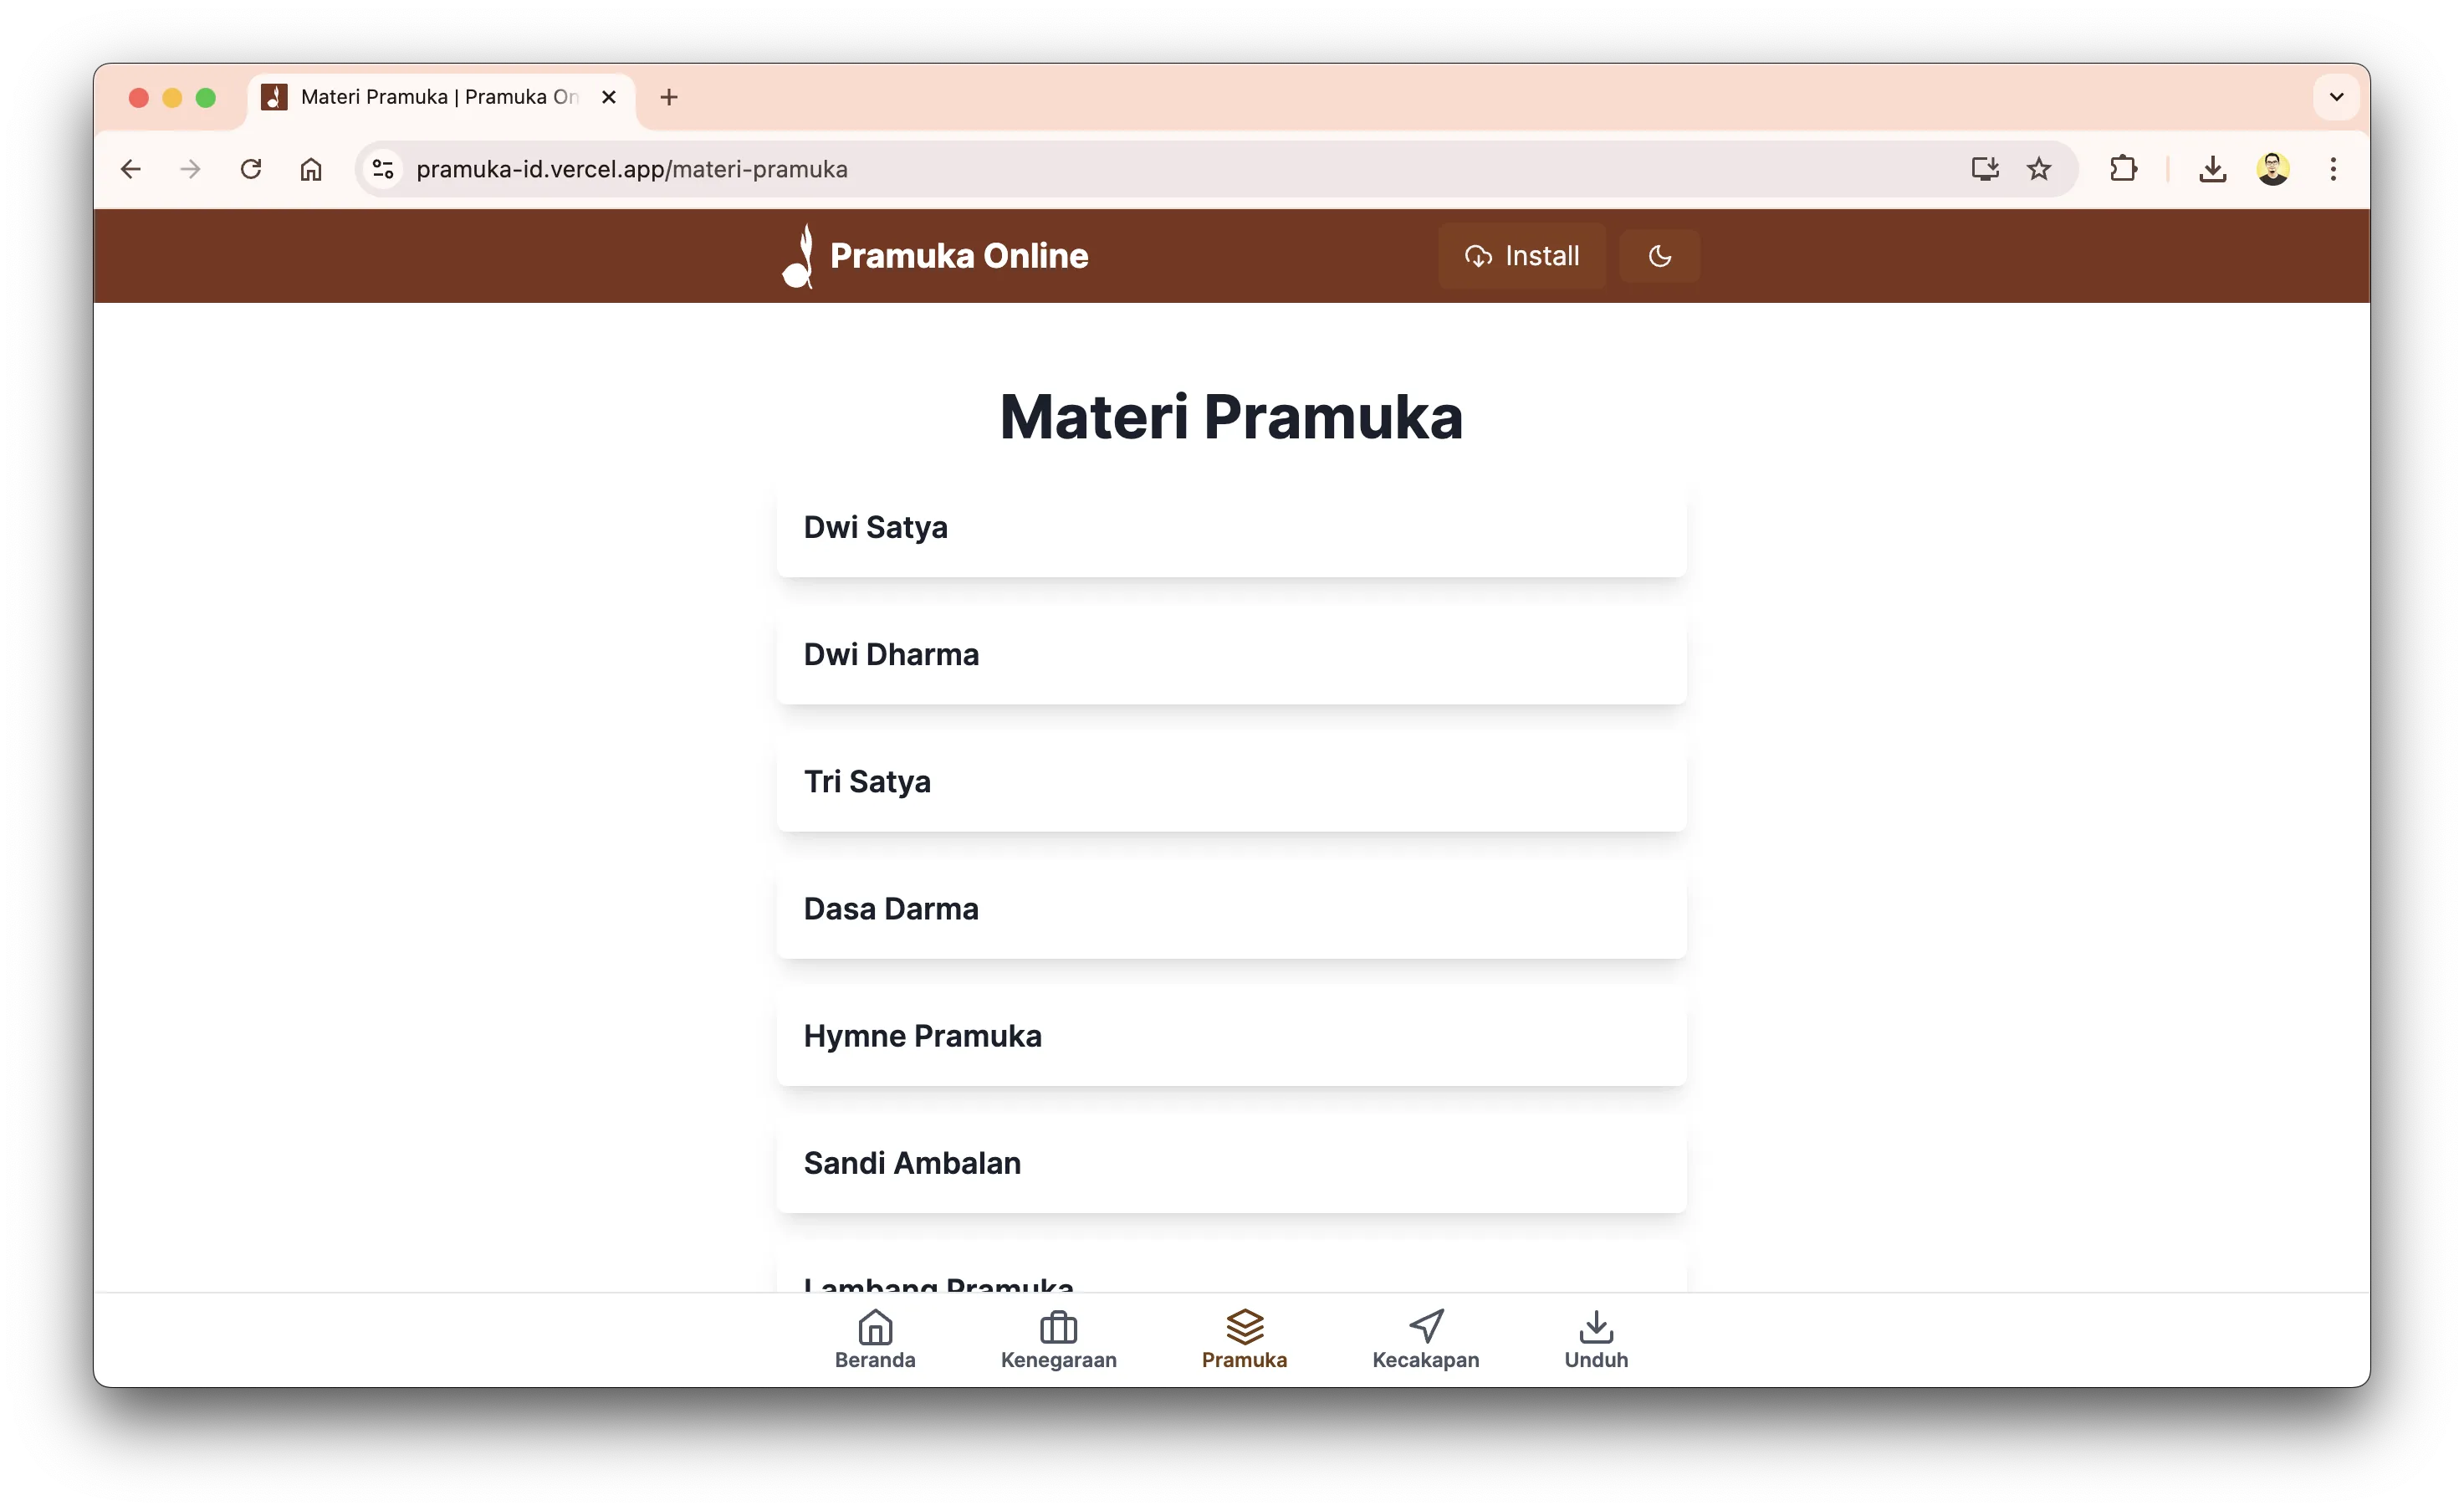Go to the Kenegaraan section
2464x1511 pixels.
(1058, 1339)
